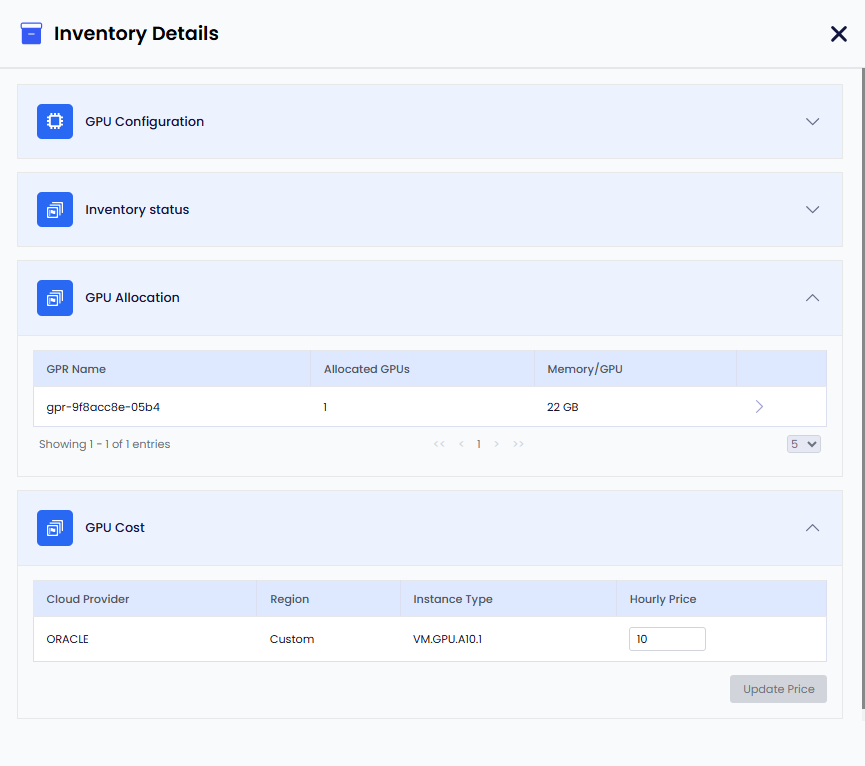This screenshot has width=865, height=766.
Task: Close the Inventory Details panel
Action: 839,34
